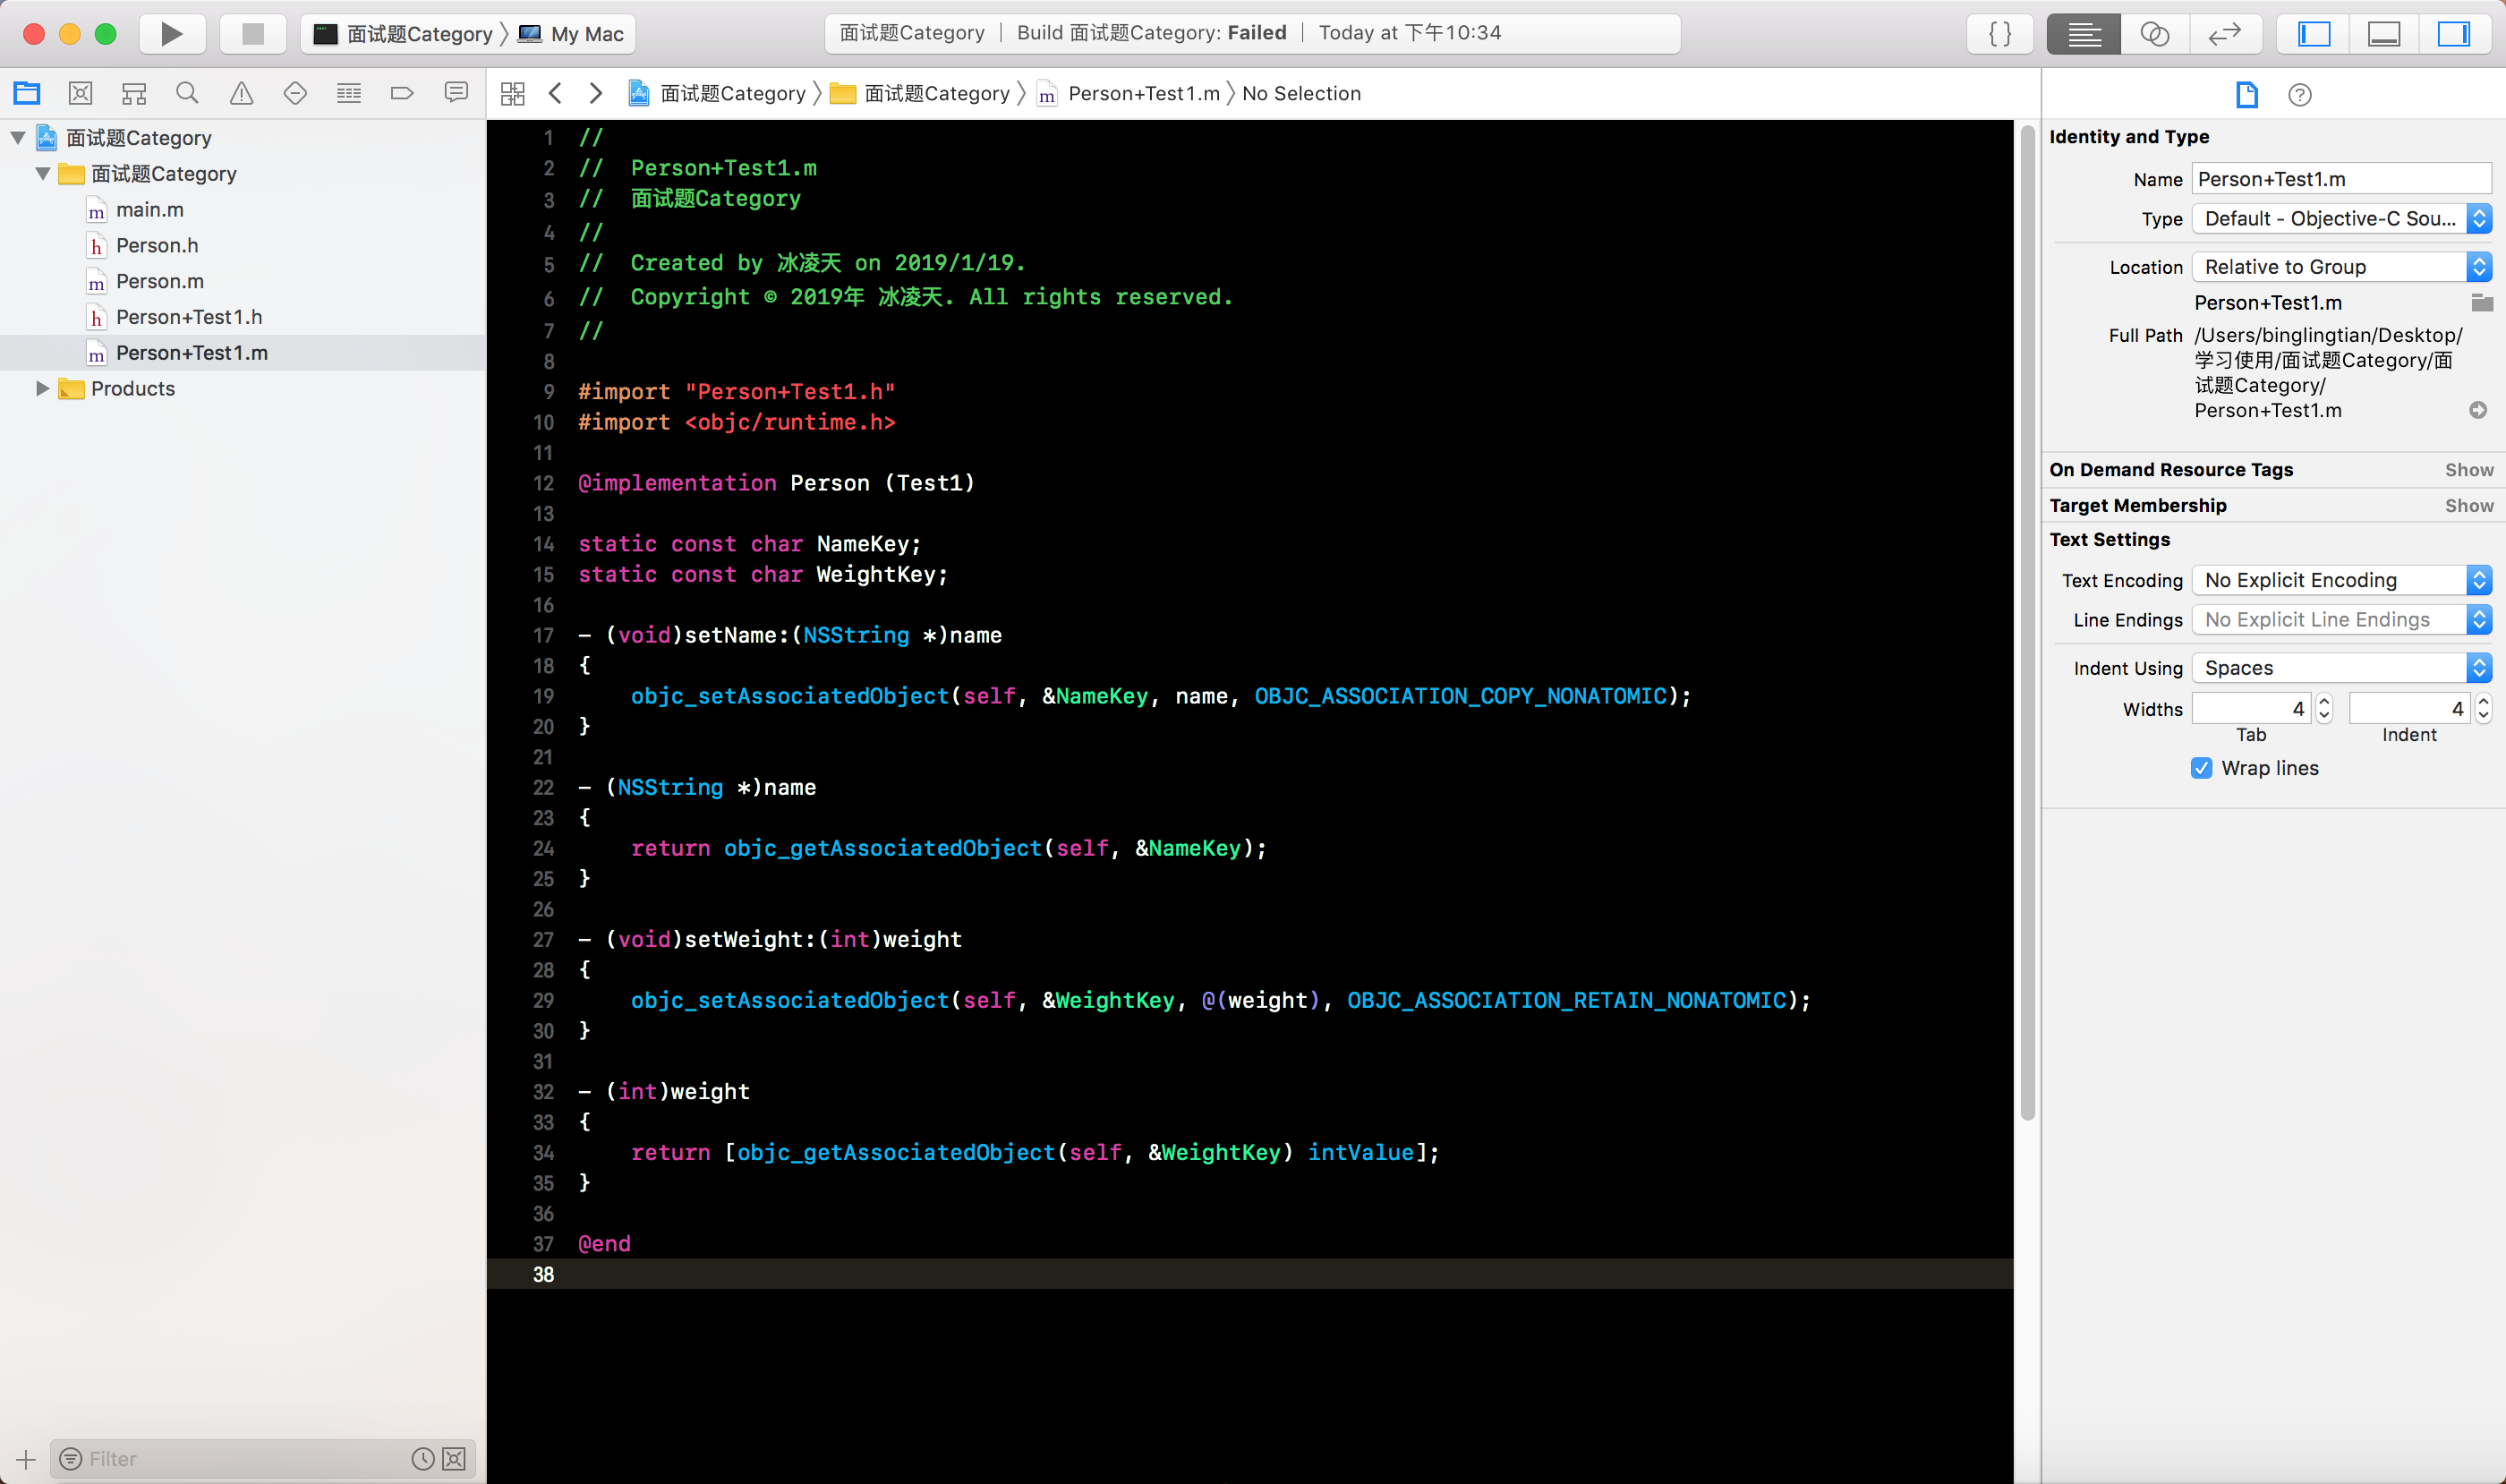Open the Text Encoding dropdown

[x=2340, y=580]
